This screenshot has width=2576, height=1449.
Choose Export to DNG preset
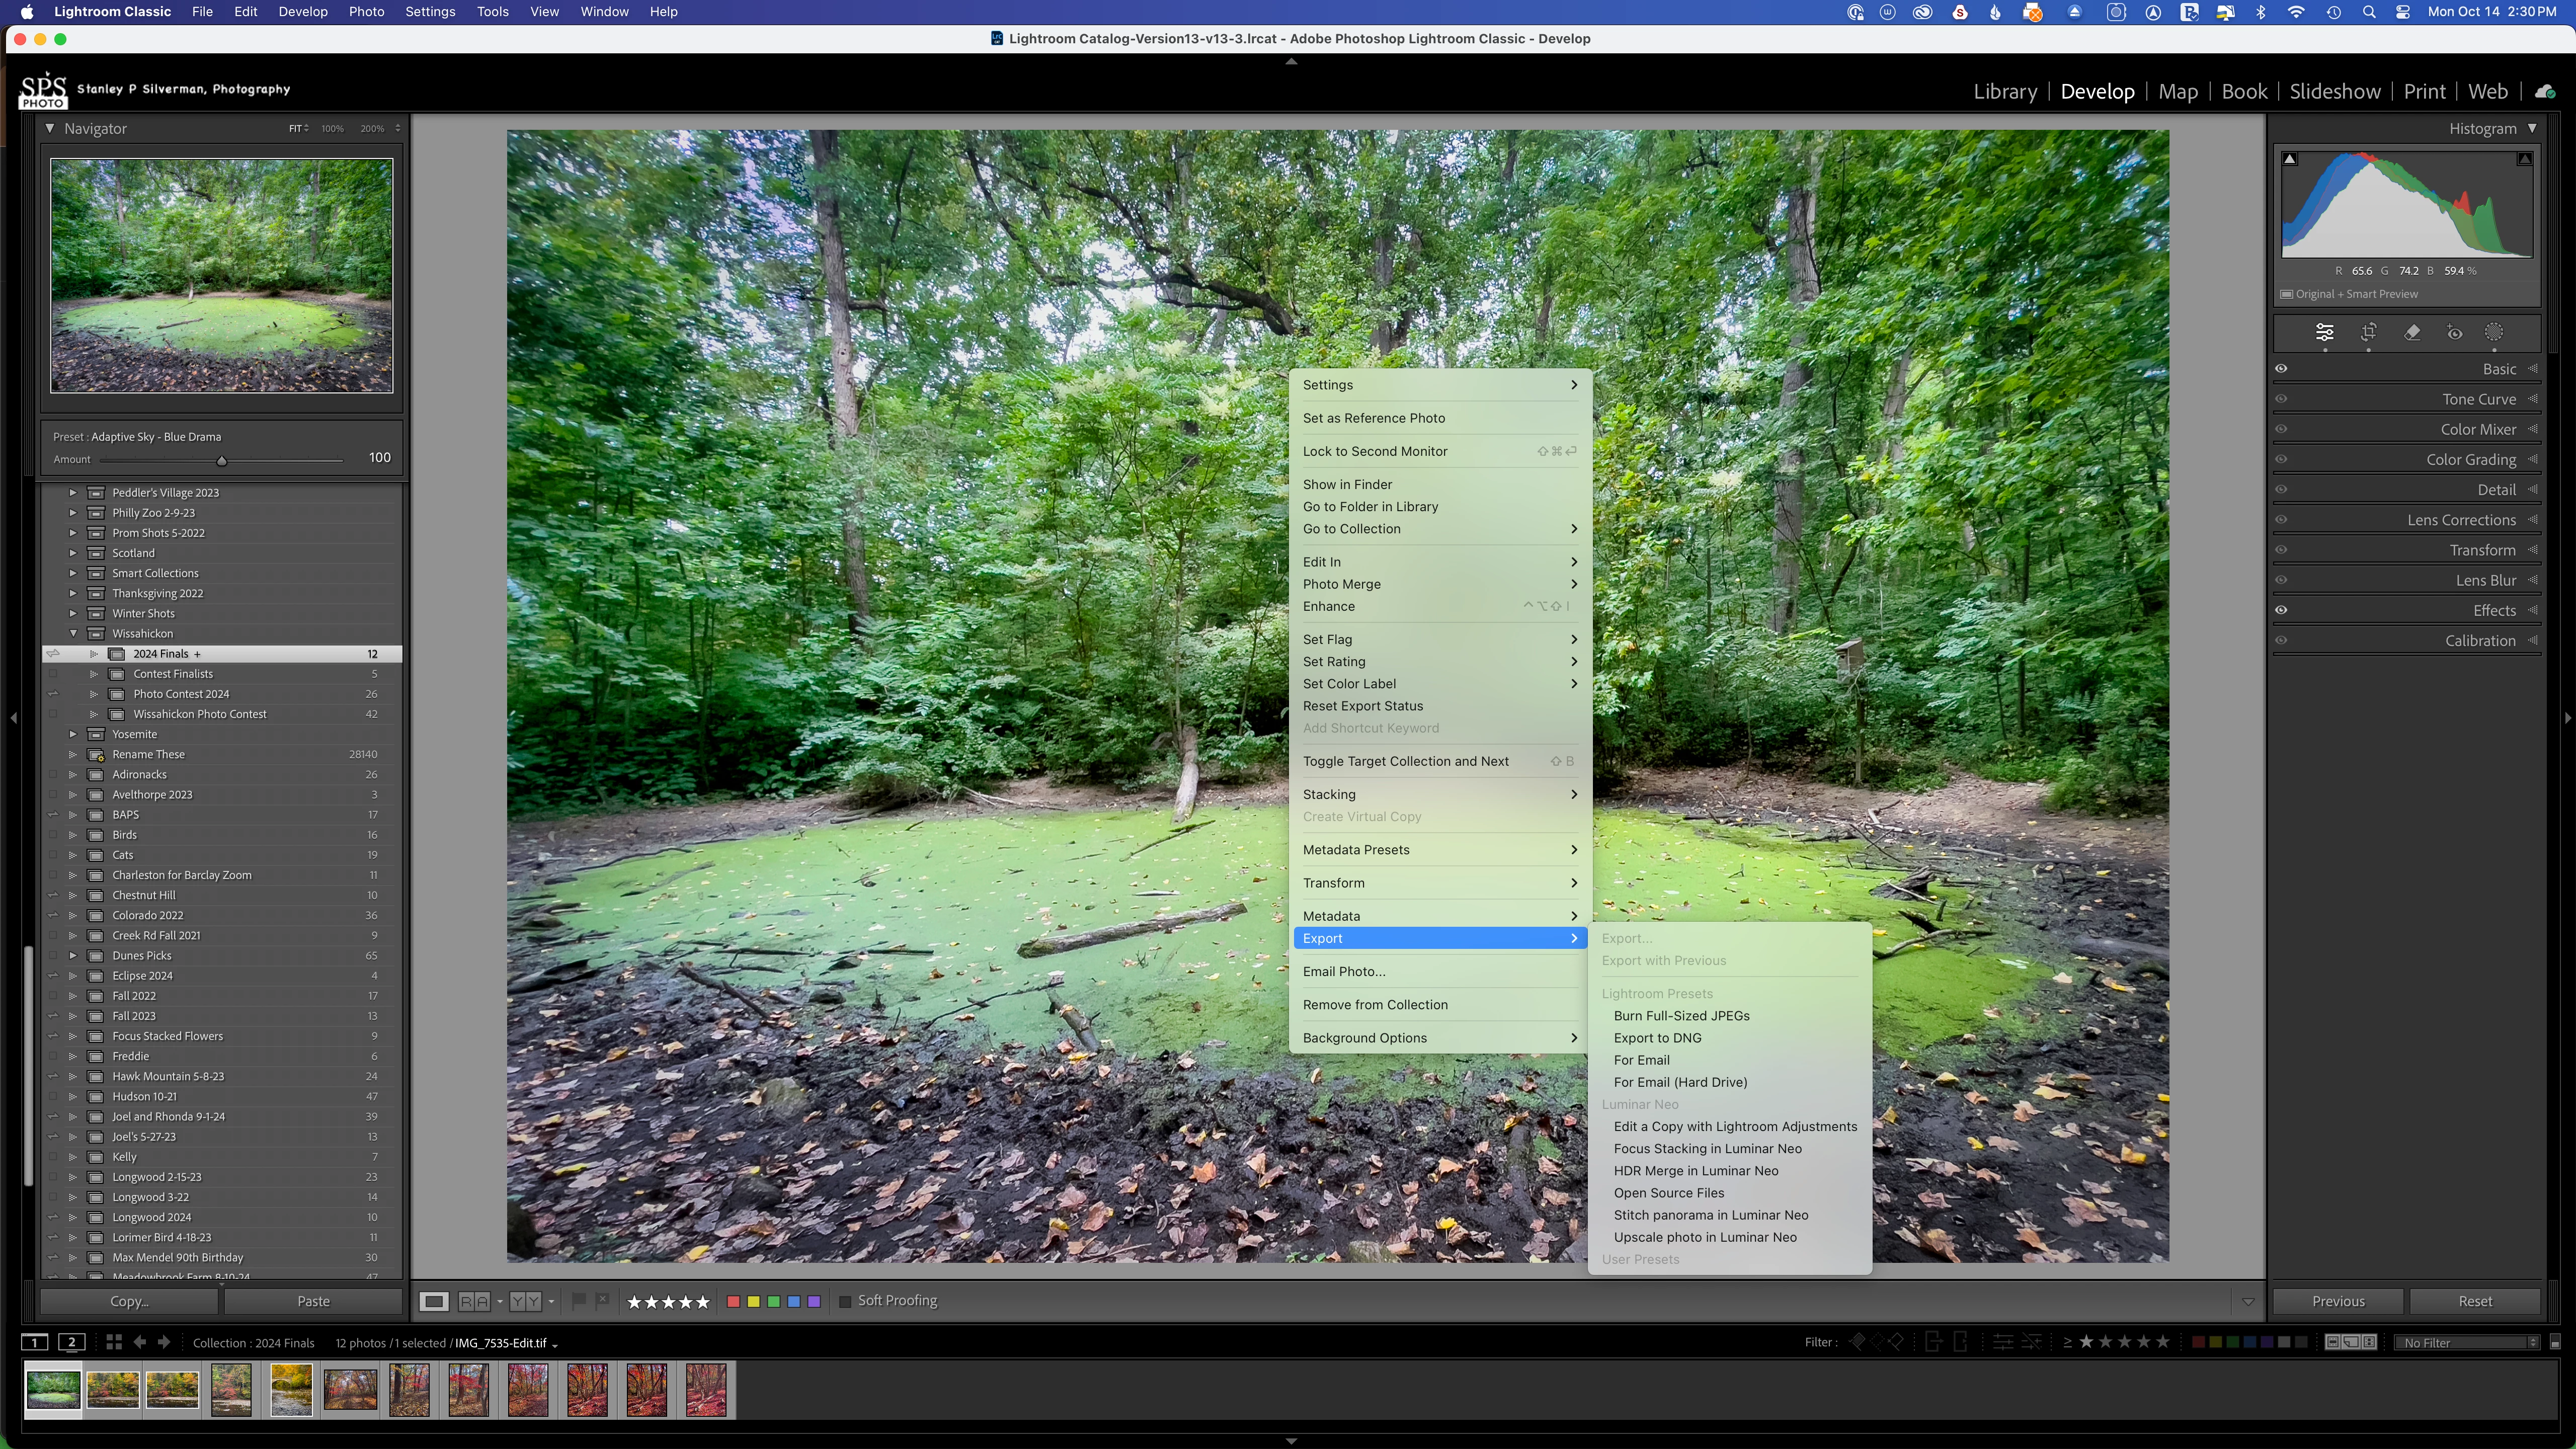click(x=1657, y=1038)
